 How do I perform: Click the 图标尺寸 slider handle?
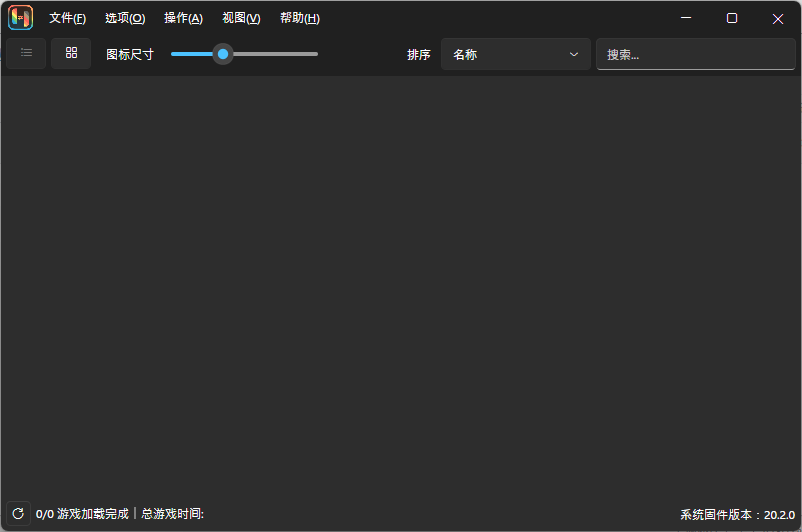pos(223,54)
